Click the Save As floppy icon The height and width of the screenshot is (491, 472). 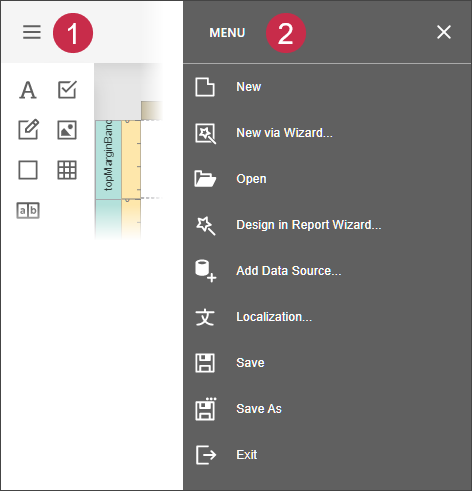click(205, 409)
